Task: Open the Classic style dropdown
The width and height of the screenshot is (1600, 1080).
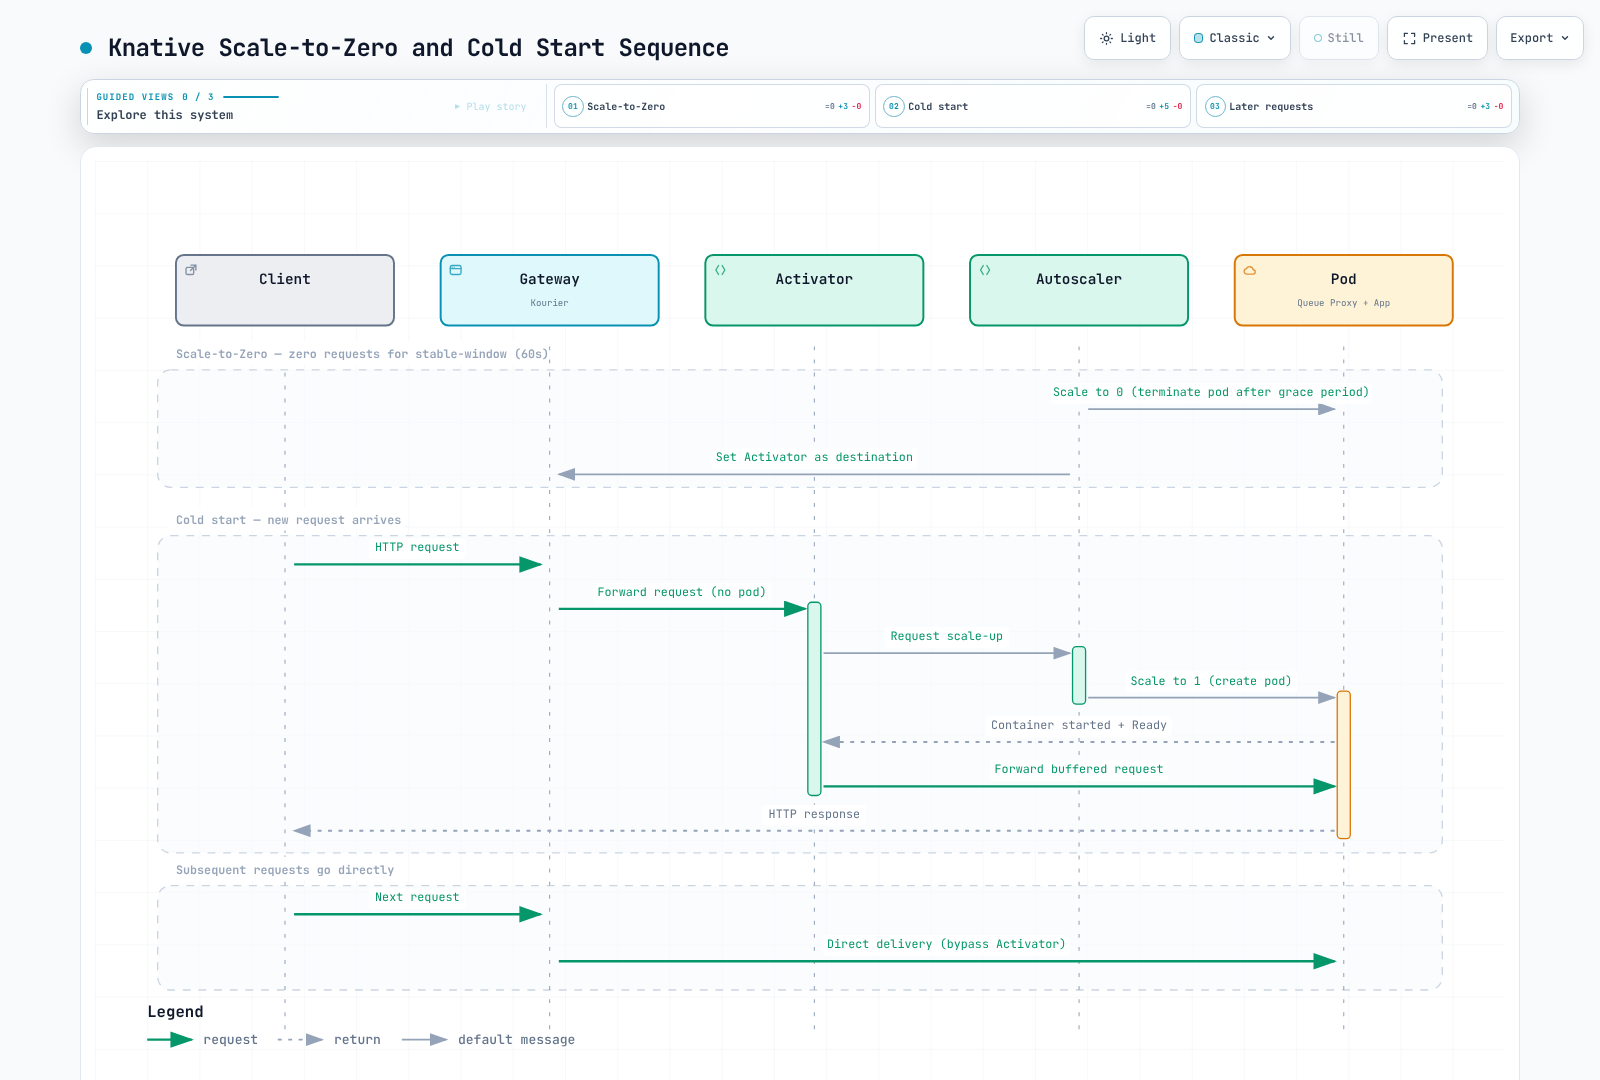Action: point(1234,38)
